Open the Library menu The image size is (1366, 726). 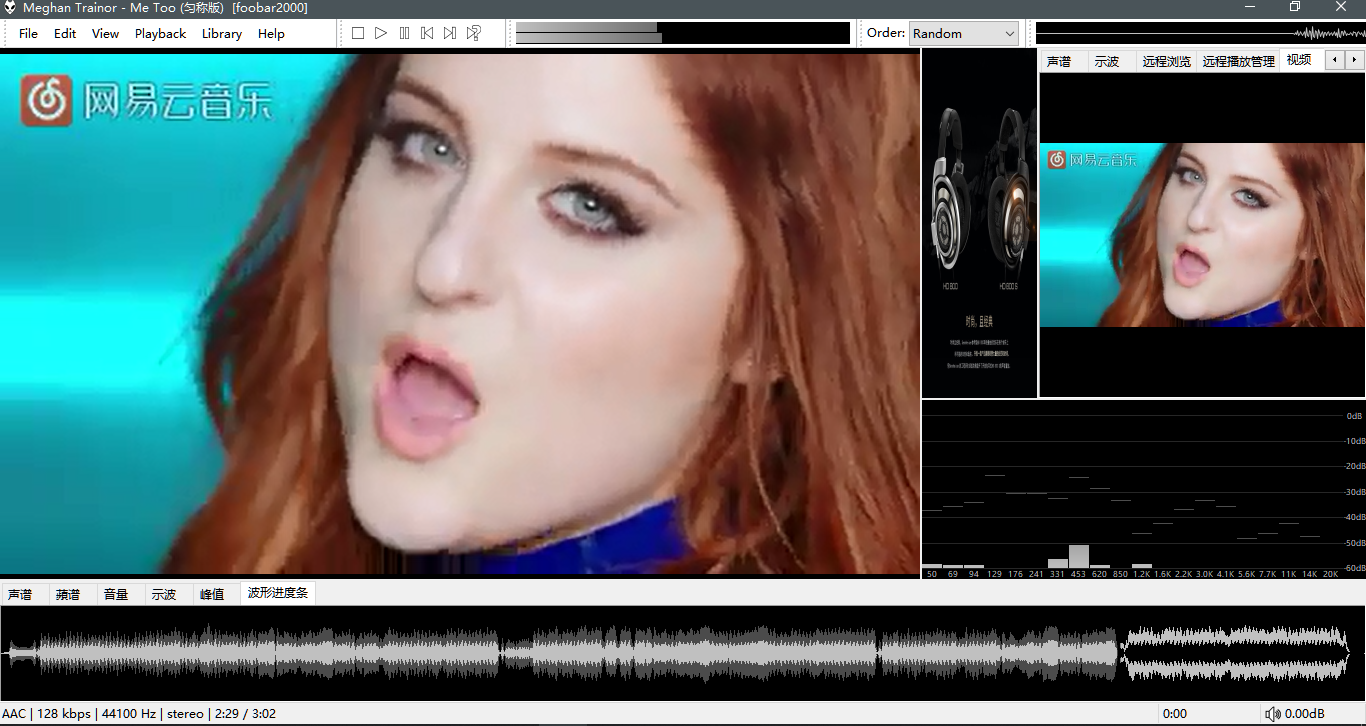pyautogui.click(x=221, y=33)
